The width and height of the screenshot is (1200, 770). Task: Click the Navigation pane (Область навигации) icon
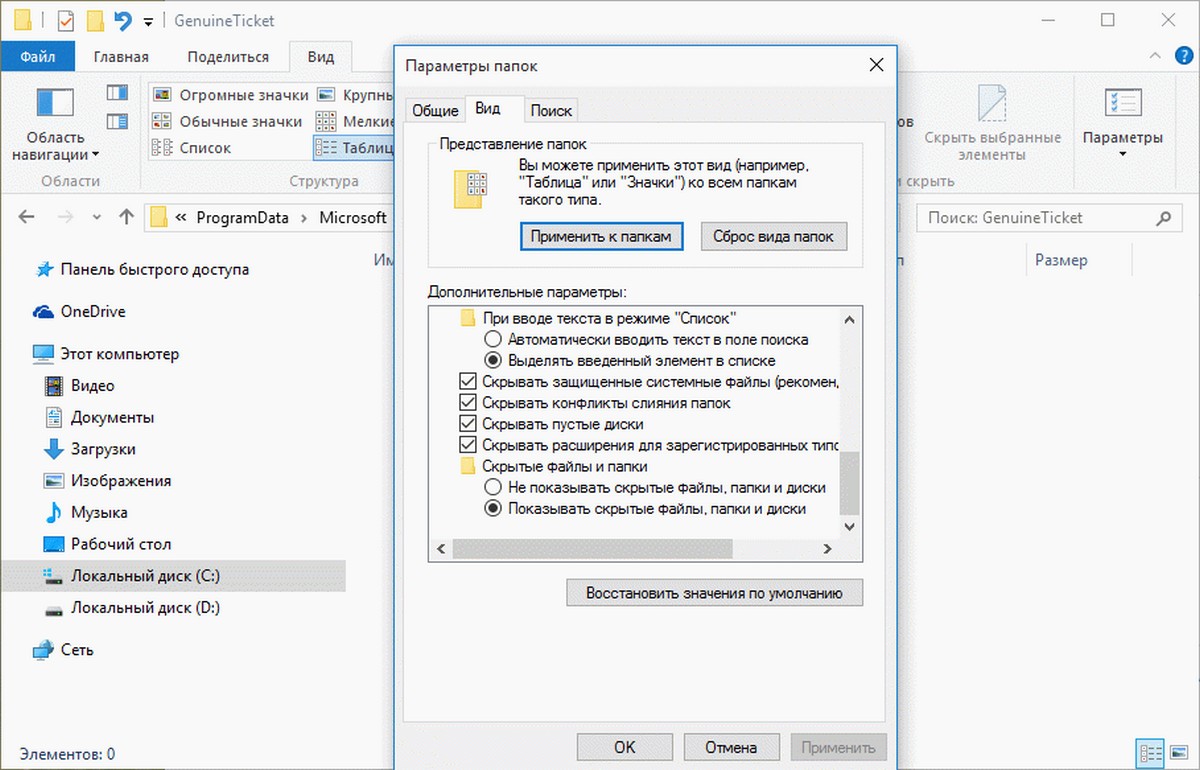point(55,103)
